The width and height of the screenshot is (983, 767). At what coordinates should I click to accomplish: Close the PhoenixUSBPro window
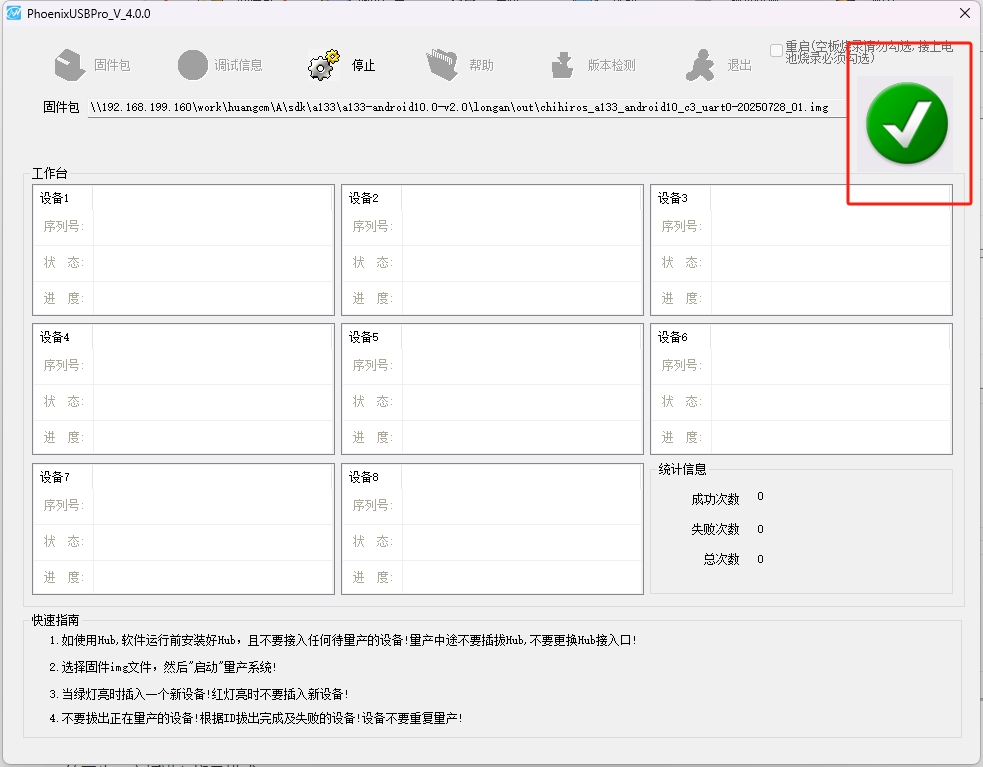point(964,14)
